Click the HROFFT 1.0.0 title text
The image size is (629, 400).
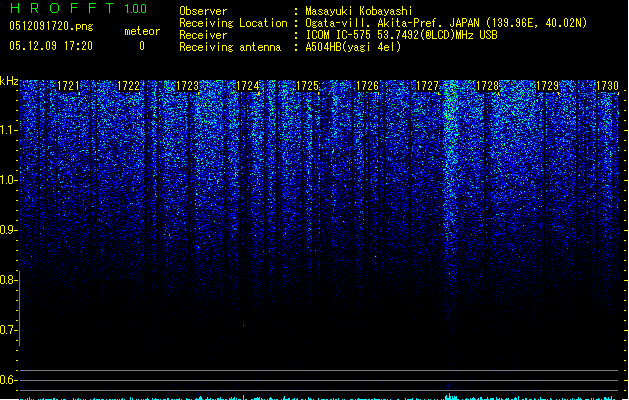click(x=78, y=8)
